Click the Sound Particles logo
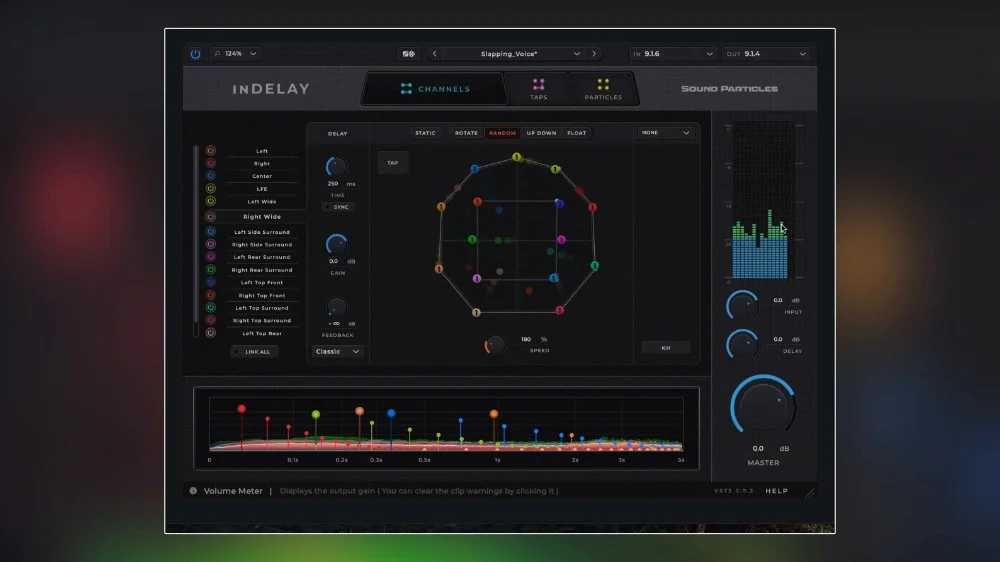The width and height of the screenshot is (1000, 562). tap(729, 89)
